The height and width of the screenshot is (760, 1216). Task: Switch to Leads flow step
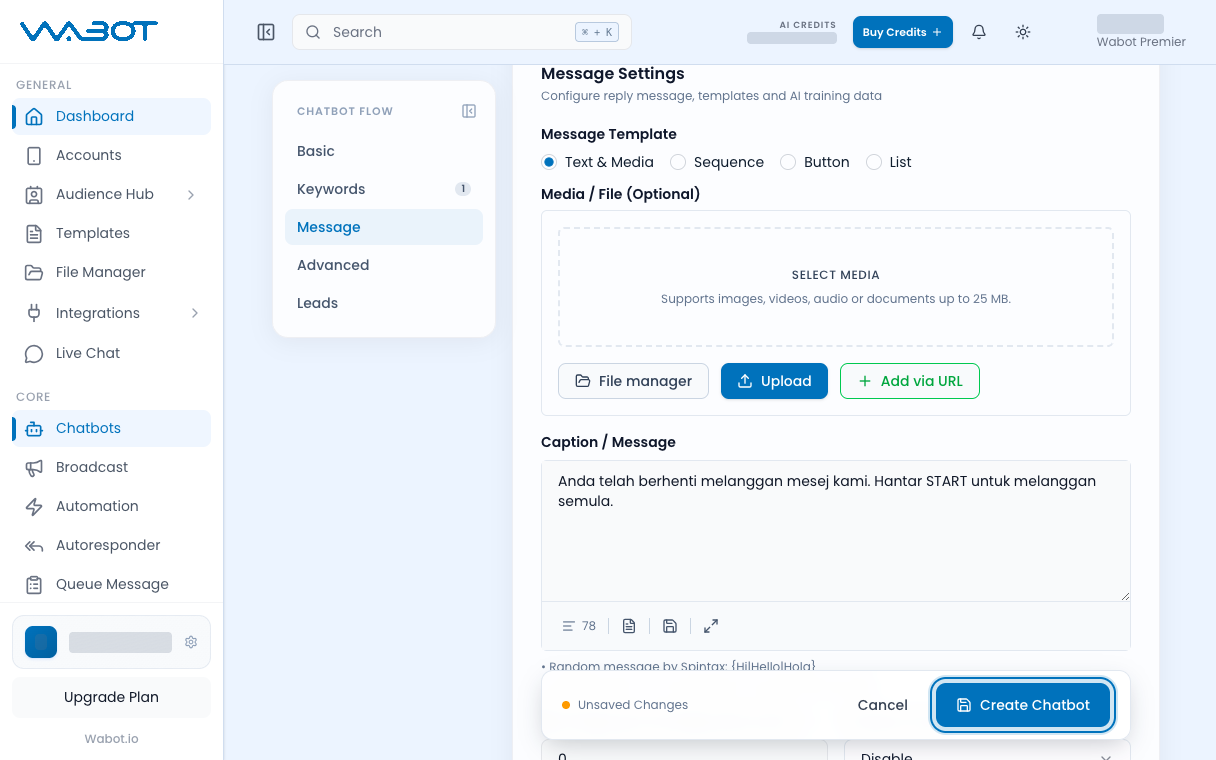384,303
